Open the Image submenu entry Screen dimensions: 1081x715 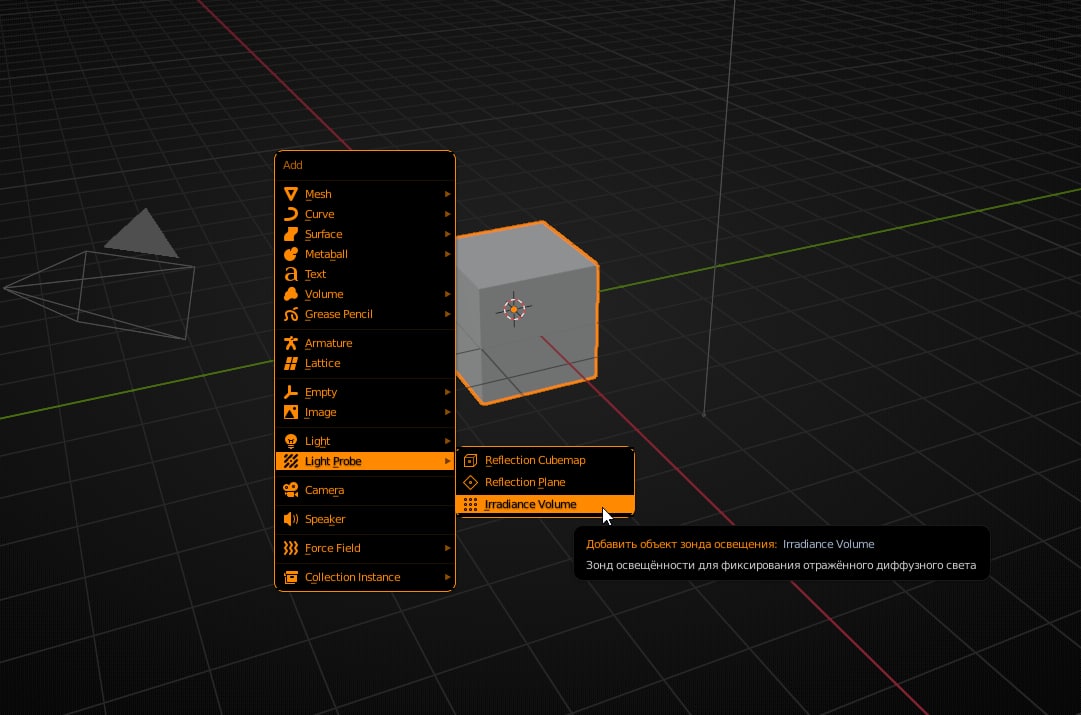click(x=365, y=412)
